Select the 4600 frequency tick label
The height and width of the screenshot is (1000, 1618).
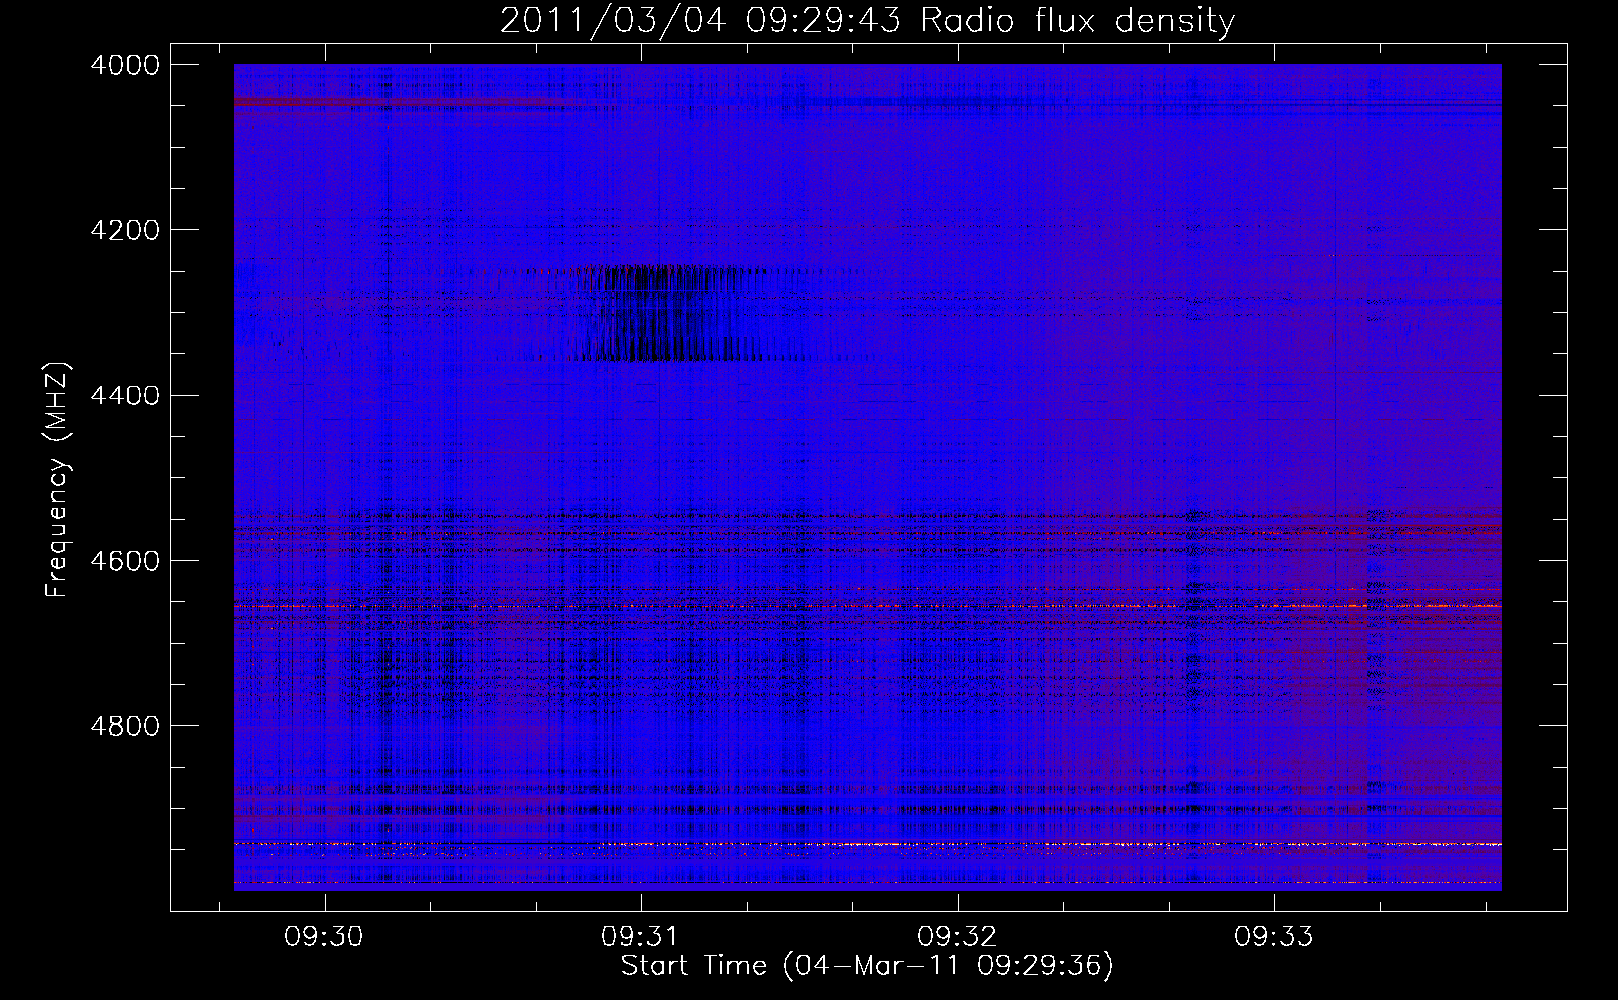coord(125,561)
